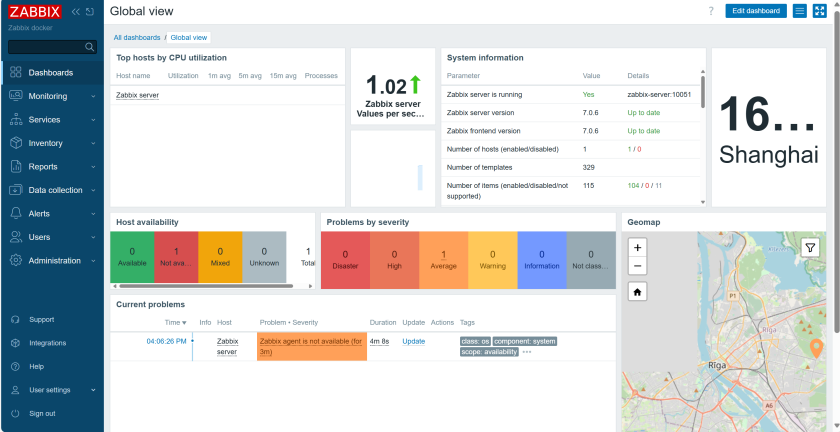Enter kiosk fullscreen mode icon
Image resolution: width=840 pixels, height=432 pixels.
coord(820,11)
